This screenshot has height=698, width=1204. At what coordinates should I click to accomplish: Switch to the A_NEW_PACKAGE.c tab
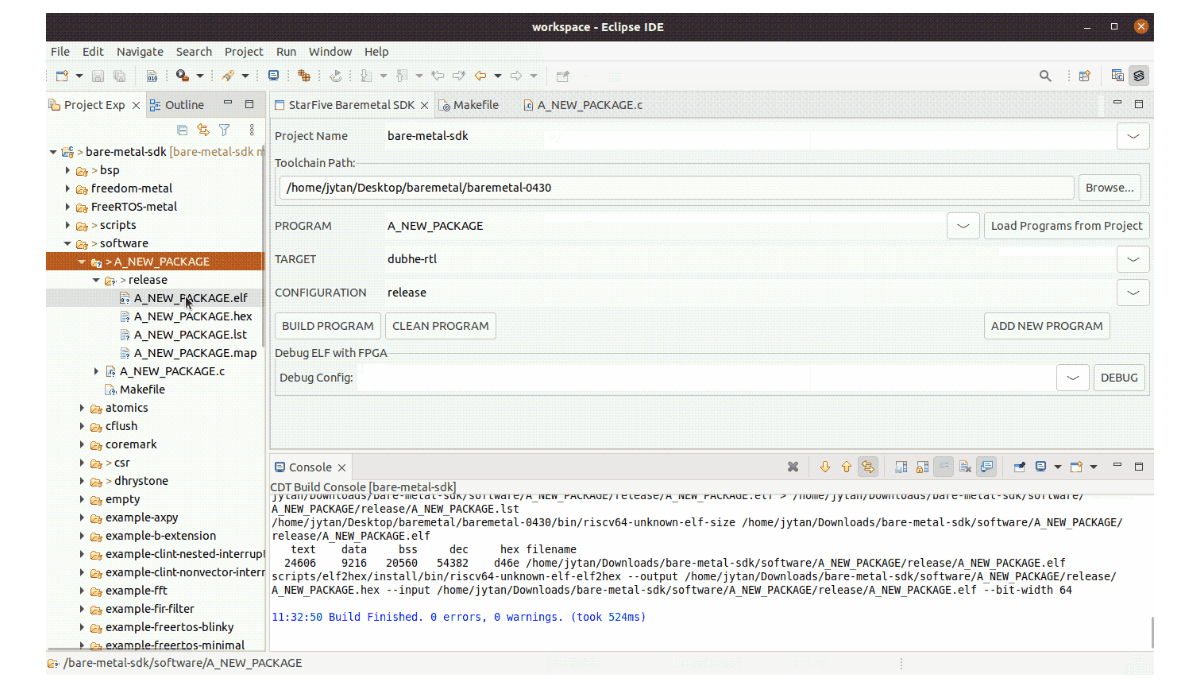point(582,105)
